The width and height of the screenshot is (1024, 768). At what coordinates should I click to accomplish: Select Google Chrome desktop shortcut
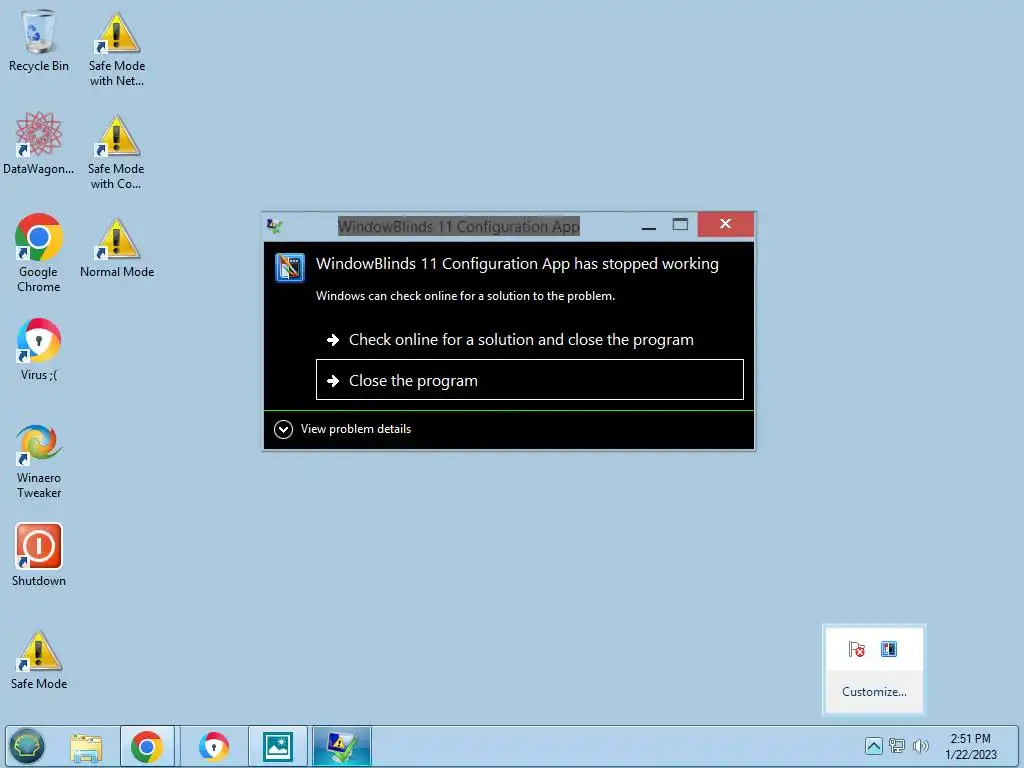(x=39, y=253)
